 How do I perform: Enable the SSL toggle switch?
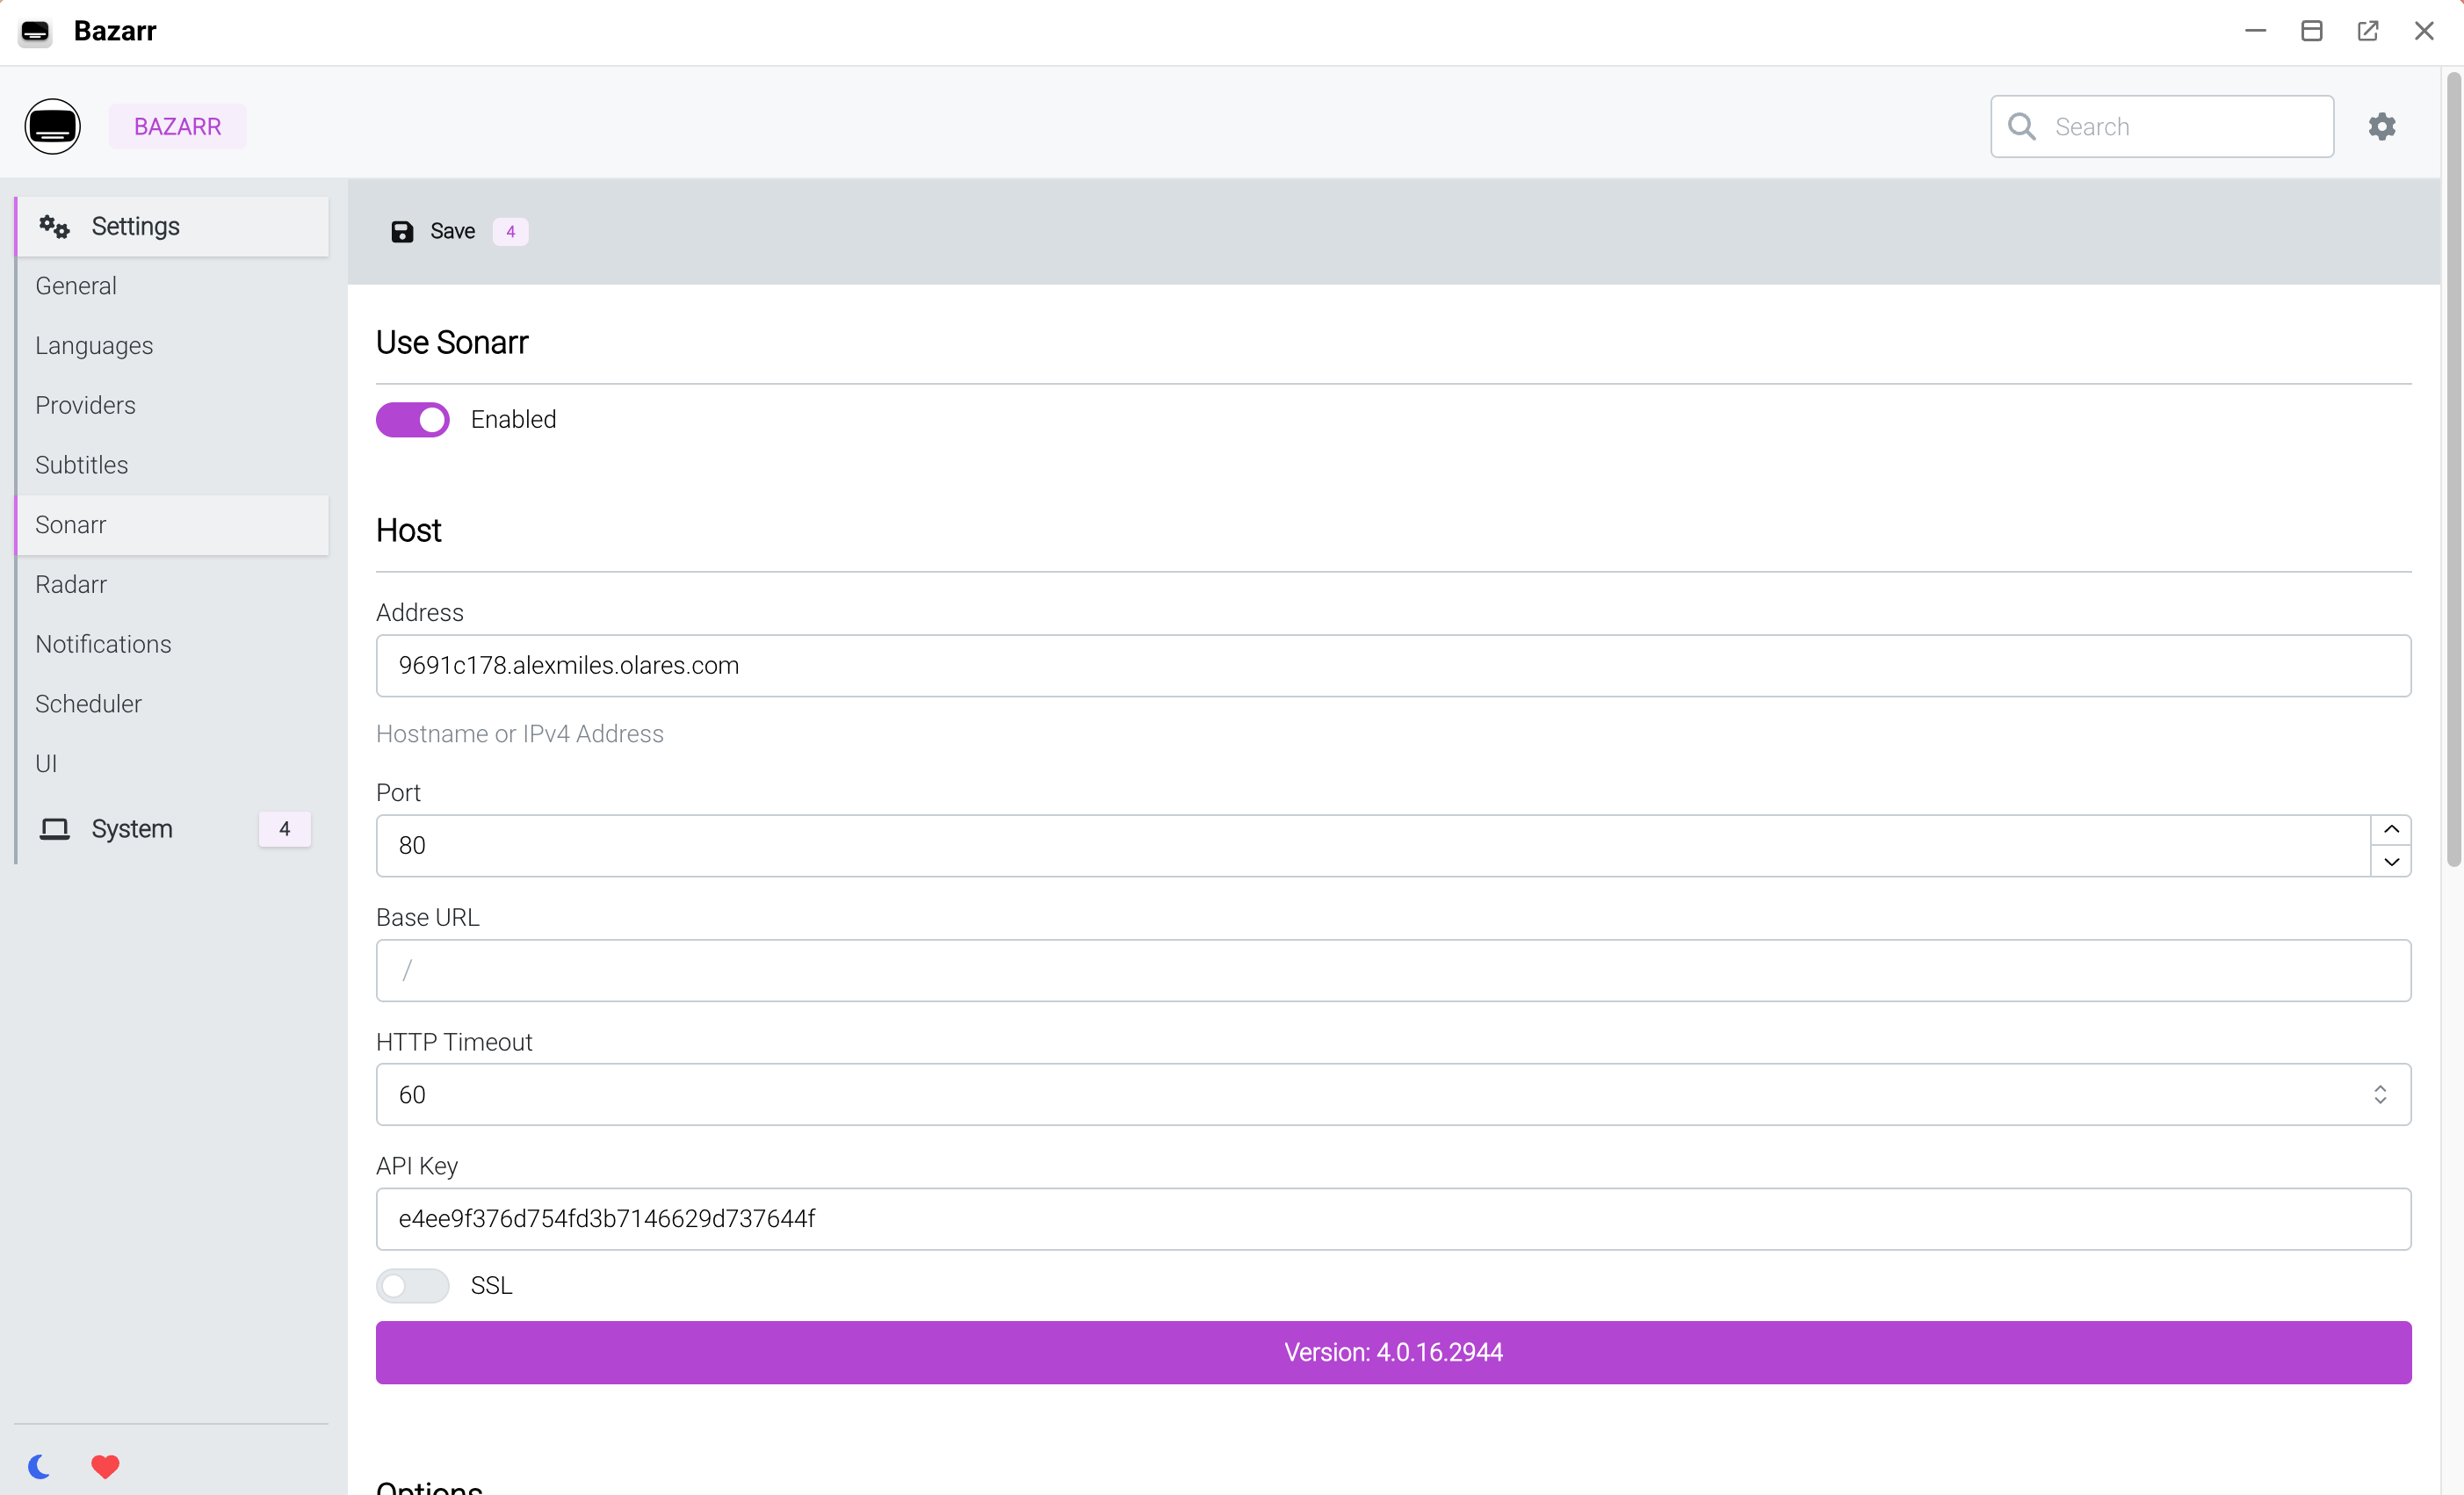(x=412, y=1285)
